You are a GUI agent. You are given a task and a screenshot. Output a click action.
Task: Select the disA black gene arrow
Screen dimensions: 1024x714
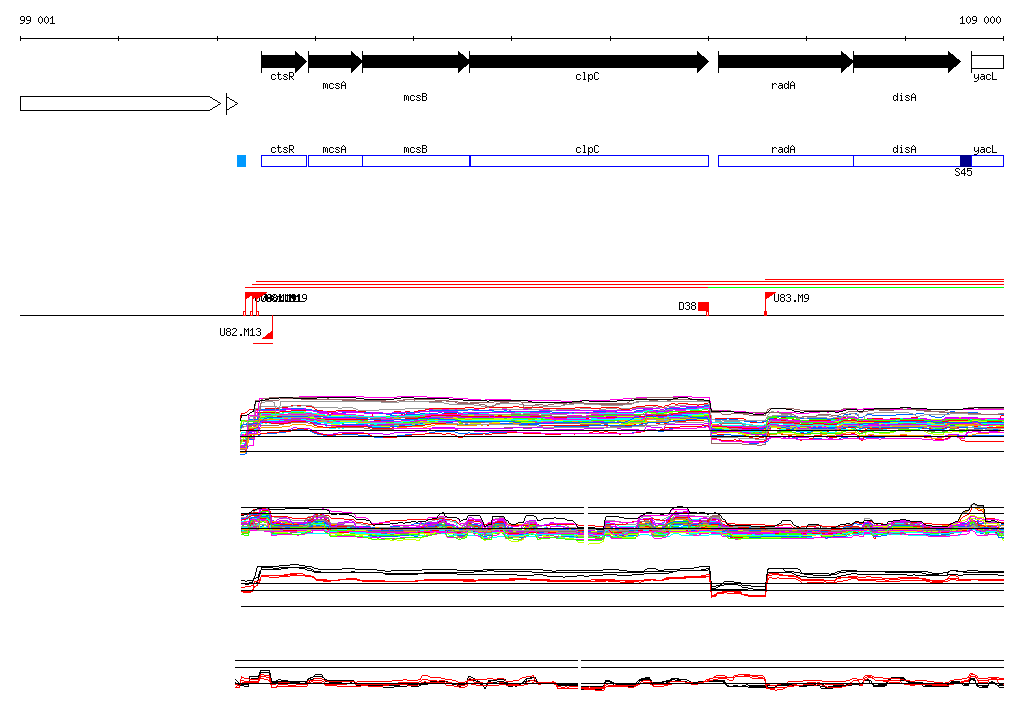coord(905,62)
